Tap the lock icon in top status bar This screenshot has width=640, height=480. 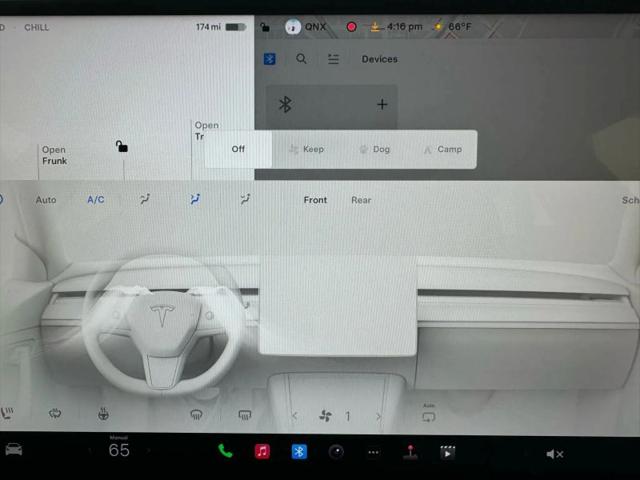(265, 27)
